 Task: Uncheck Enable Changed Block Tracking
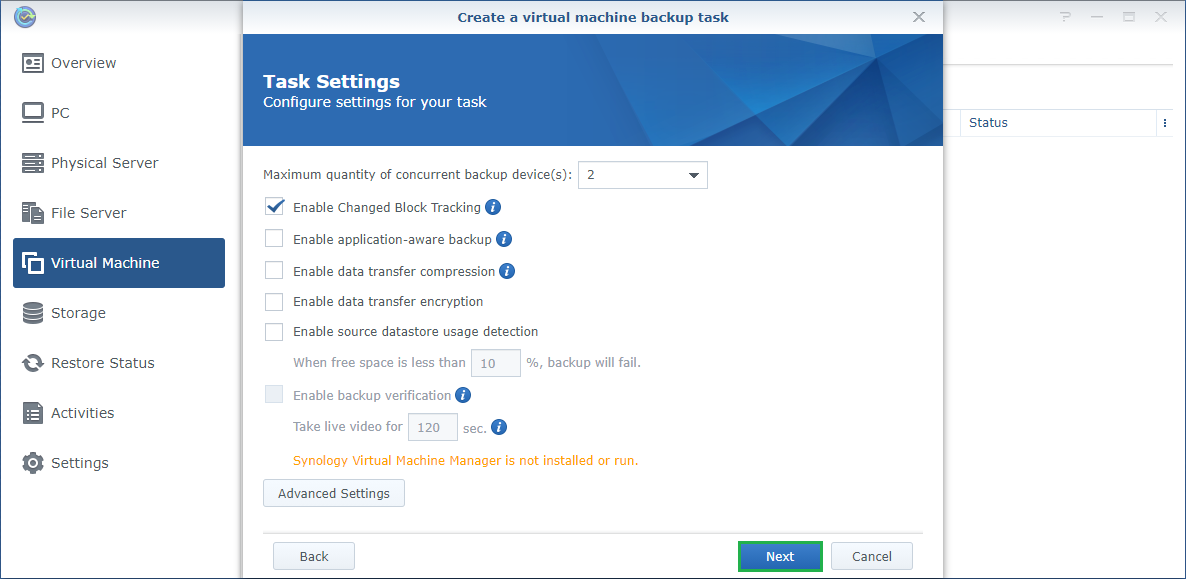pyautogui.click(x=274, y=207)
